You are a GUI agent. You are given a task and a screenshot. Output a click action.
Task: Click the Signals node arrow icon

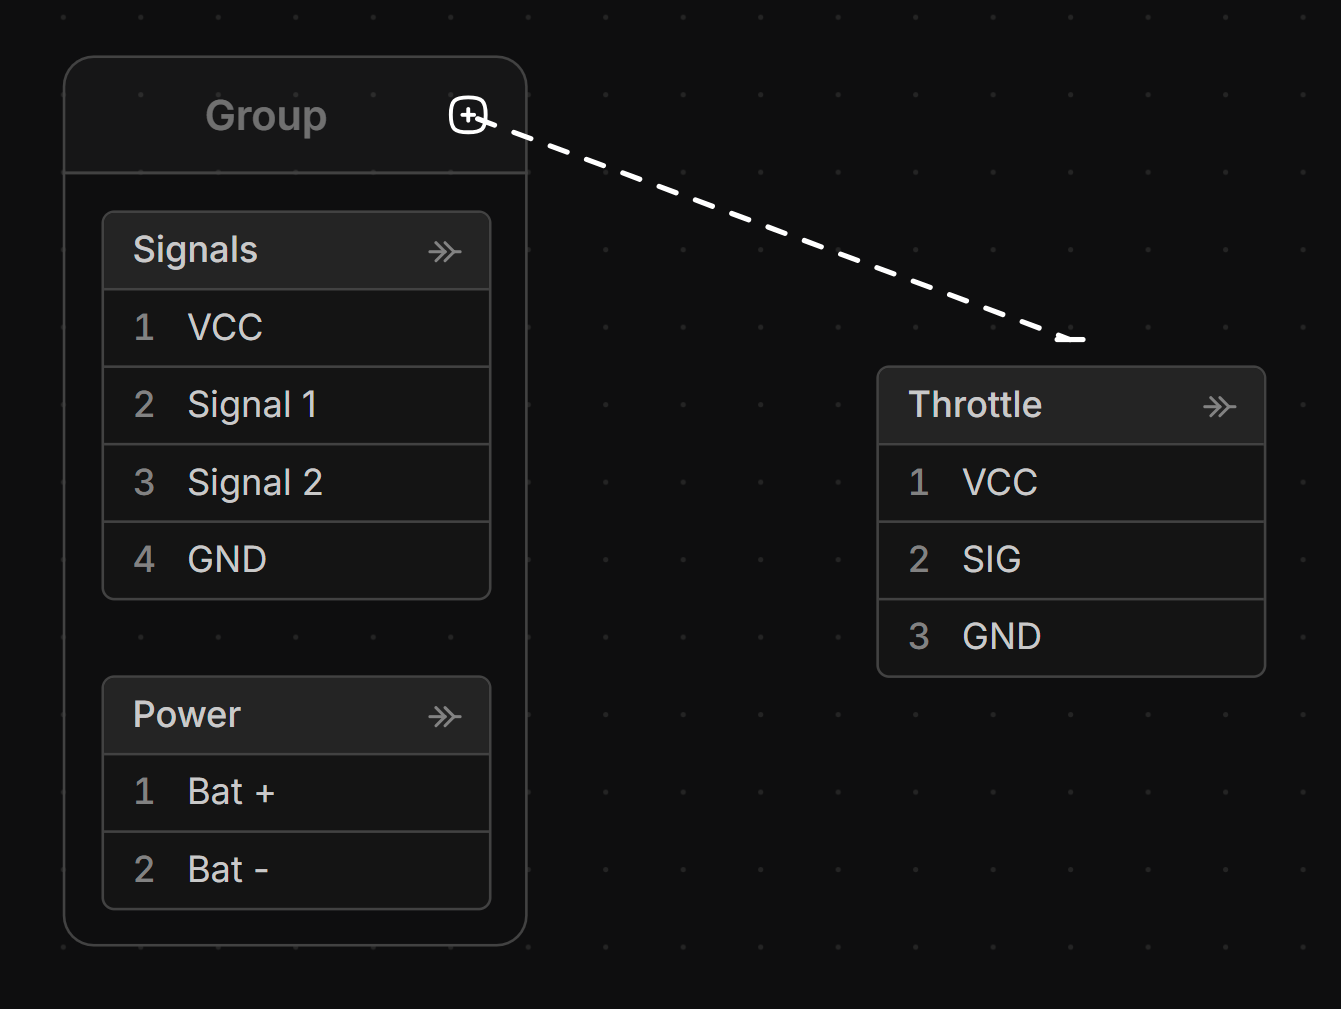click(x=444, y=251)
